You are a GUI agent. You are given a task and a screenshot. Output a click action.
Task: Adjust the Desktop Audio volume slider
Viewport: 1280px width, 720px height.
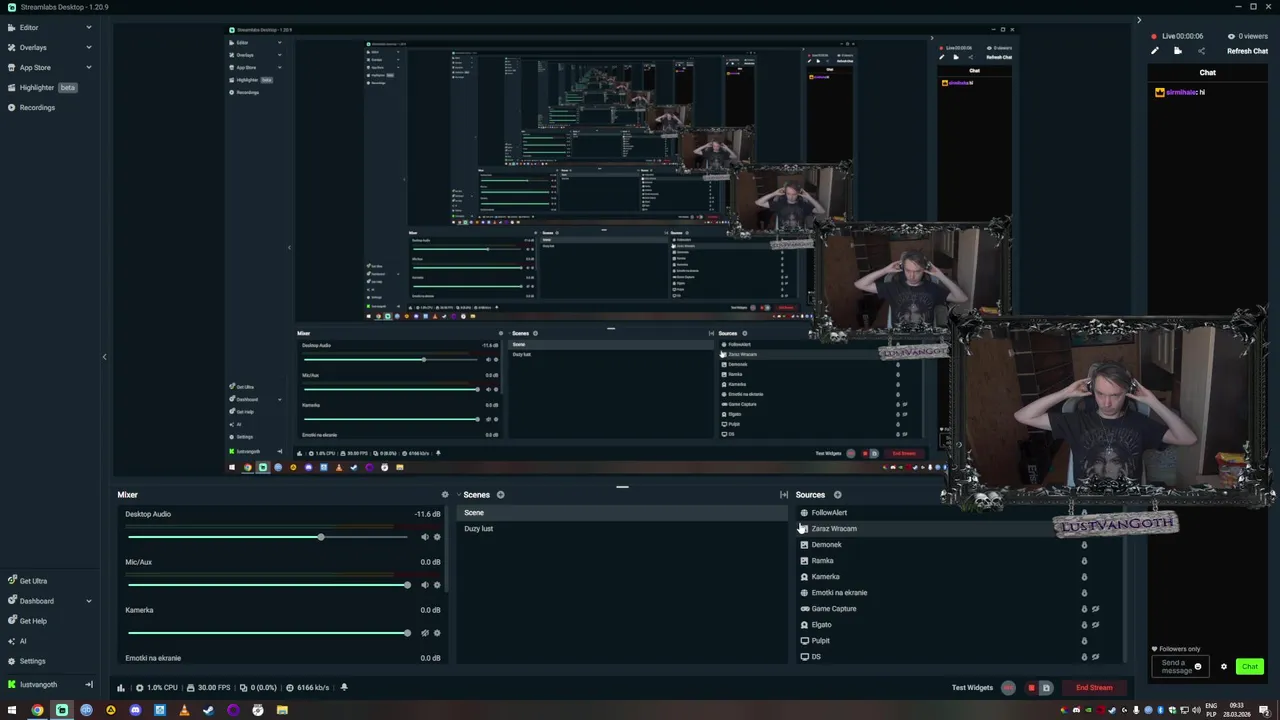click(267, 537)
